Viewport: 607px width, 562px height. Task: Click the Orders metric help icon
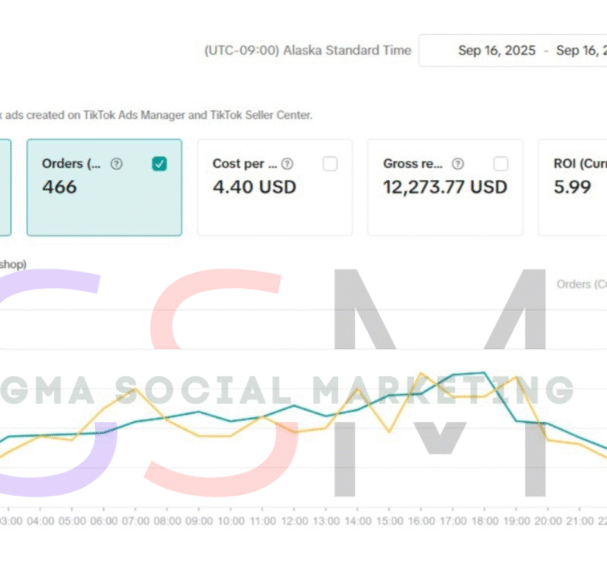coord(117,164)
